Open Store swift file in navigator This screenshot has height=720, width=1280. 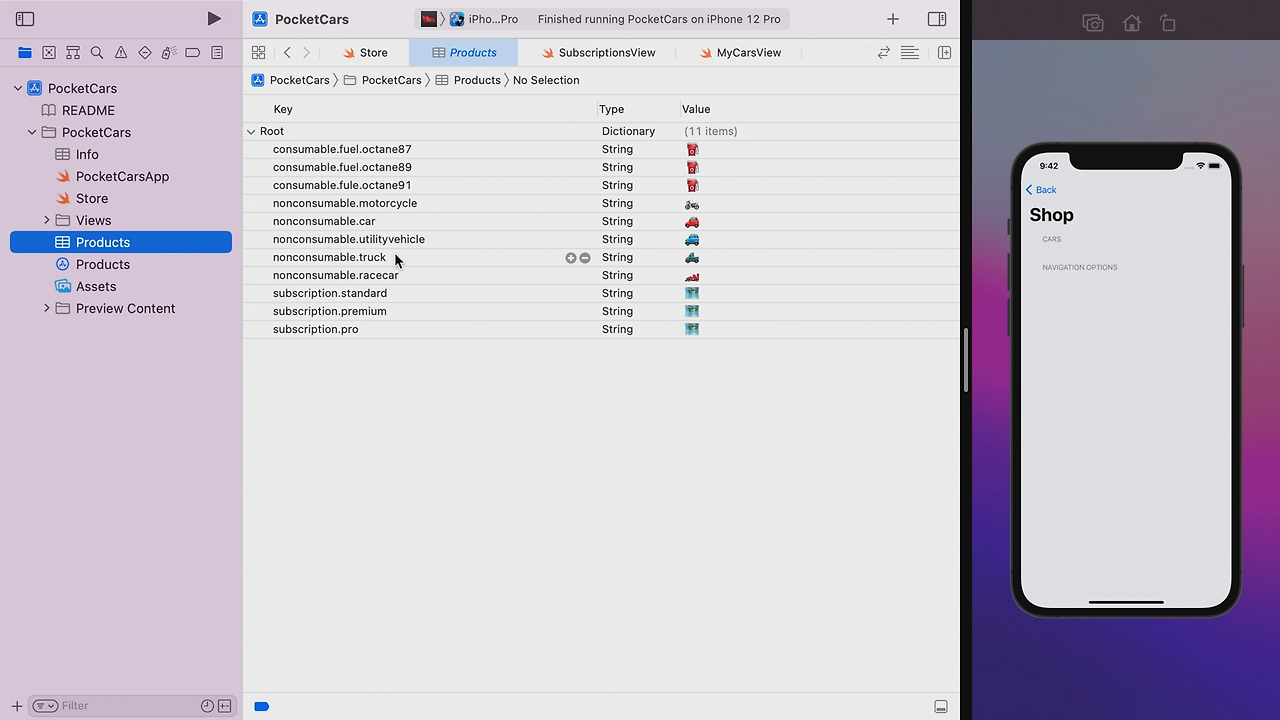pos(91,198)
